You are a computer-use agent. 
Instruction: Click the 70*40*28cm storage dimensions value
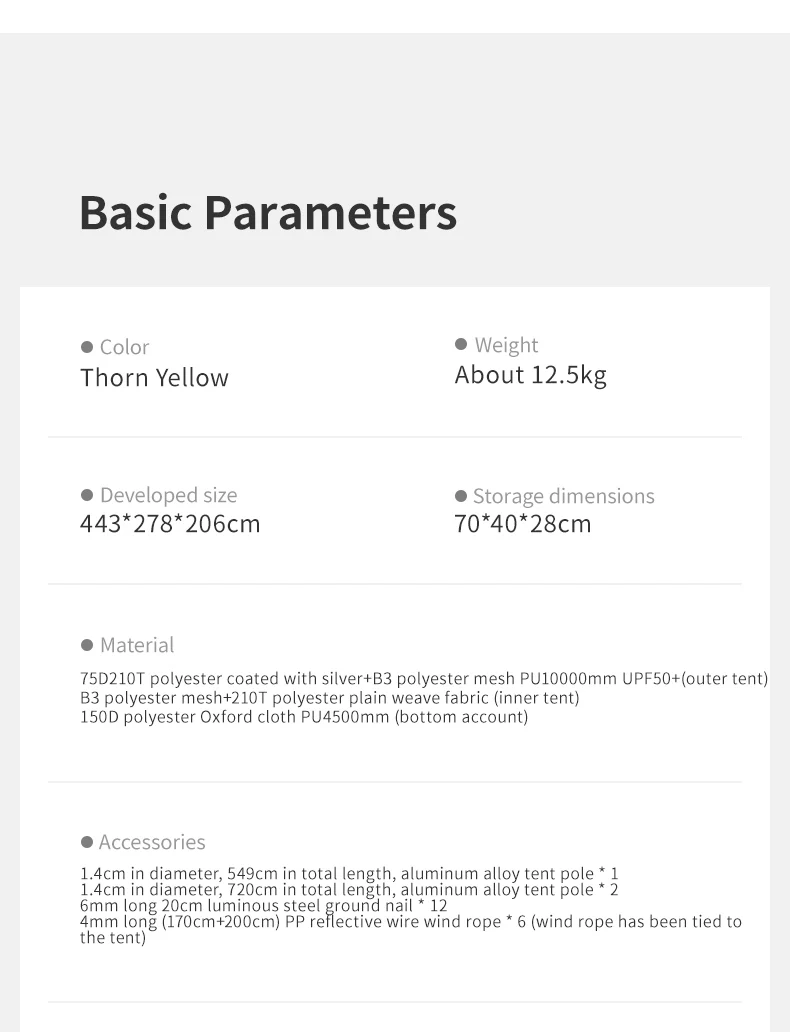point(523,524)
